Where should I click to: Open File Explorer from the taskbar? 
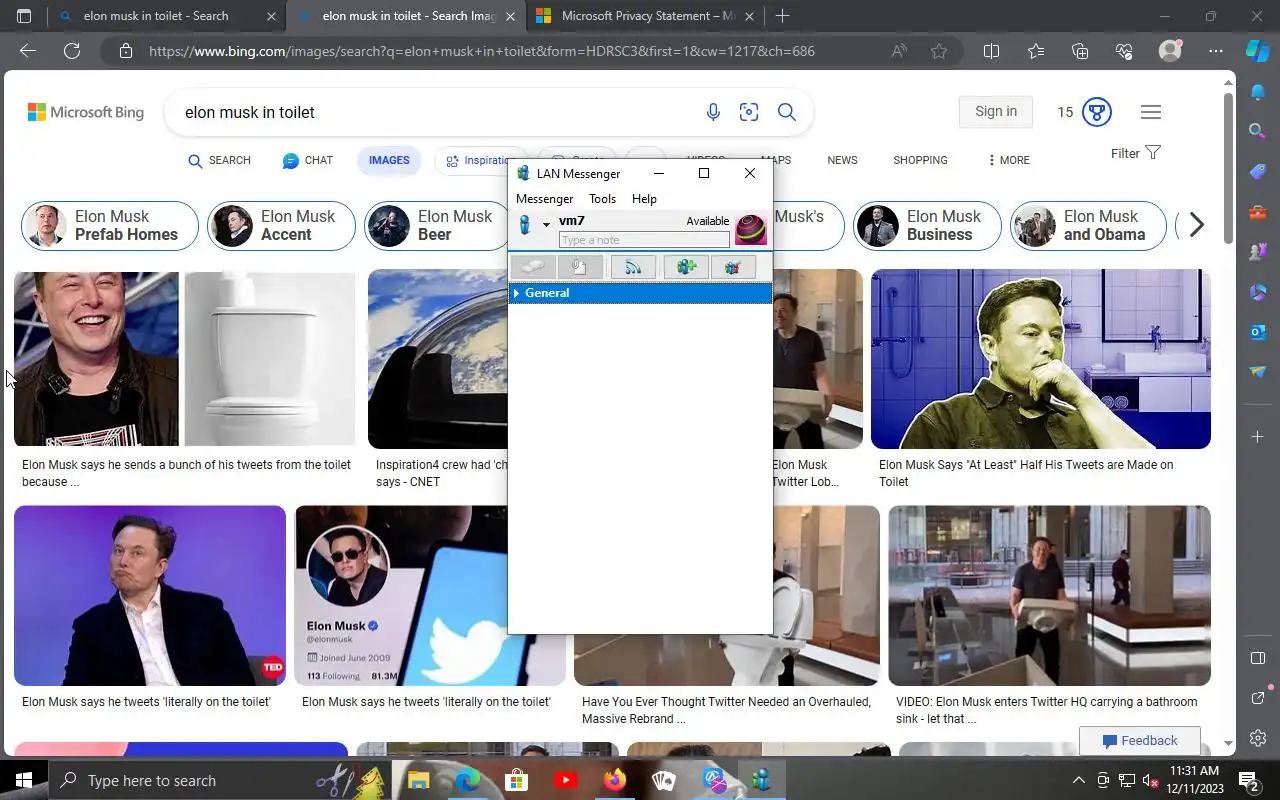pos(418,780)
